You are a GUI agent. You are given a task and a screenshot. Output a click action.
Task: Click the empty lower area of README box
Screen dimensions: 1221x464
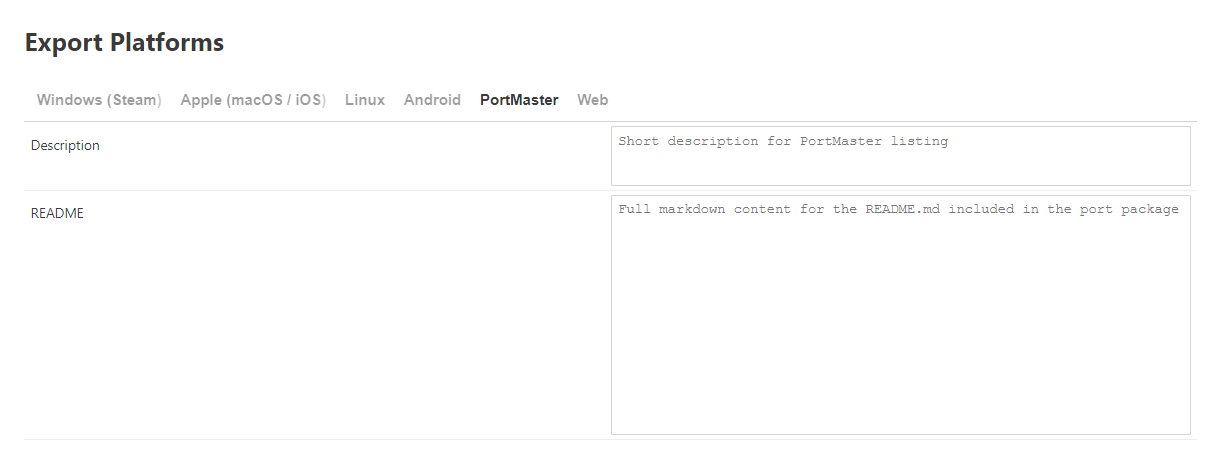(900, 380)
